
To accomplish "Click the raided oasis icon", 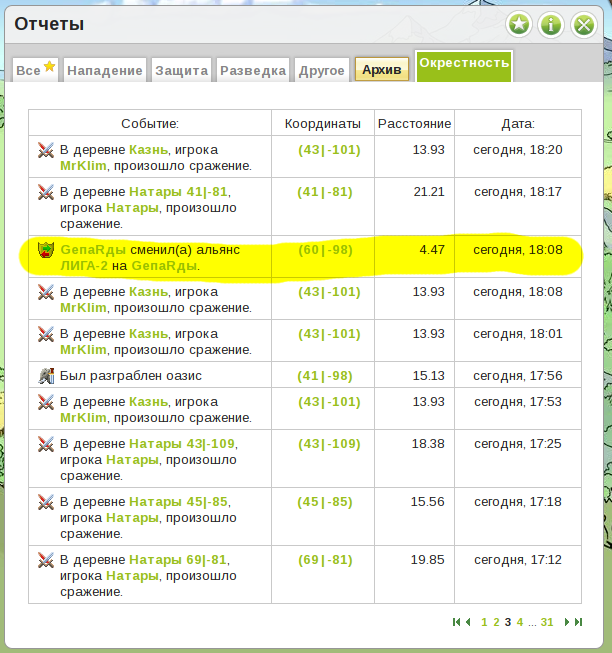I will tap(46, 376).
